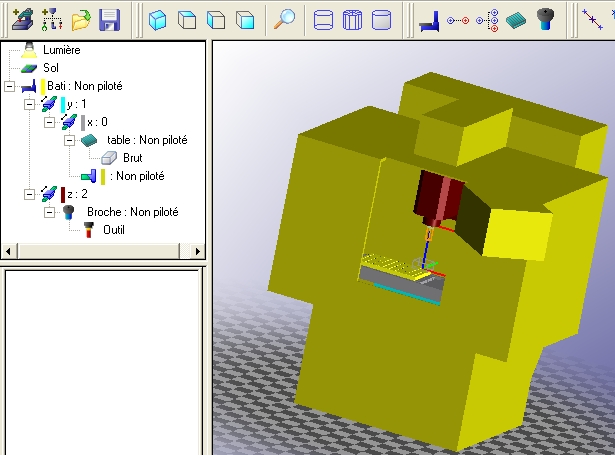Viewport: 615px width, 455px height.
Task: Collapse the z : 2 node
Action: pos(29,195)
